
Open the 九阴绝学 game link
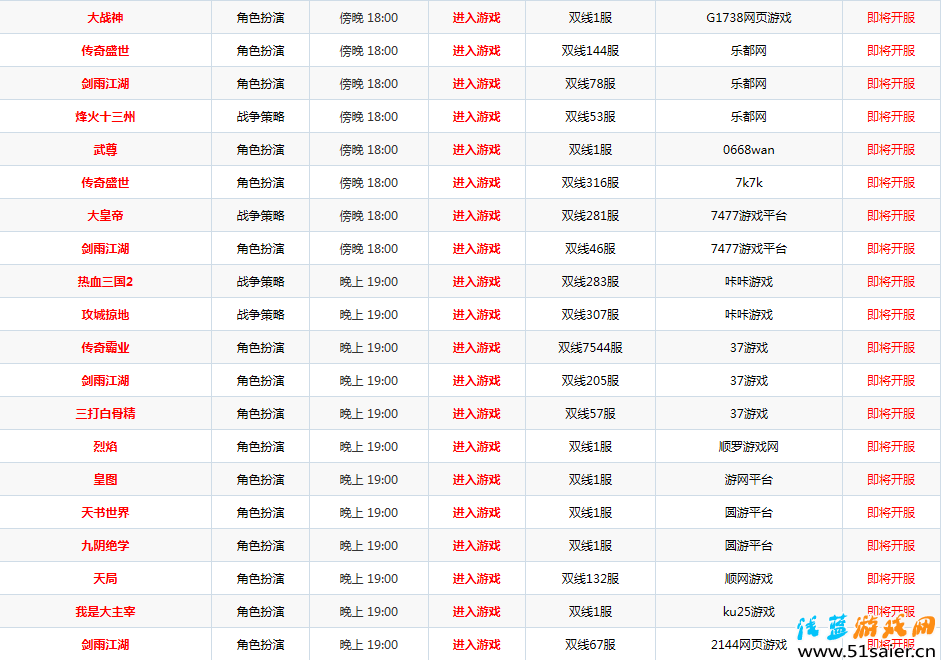105,546
